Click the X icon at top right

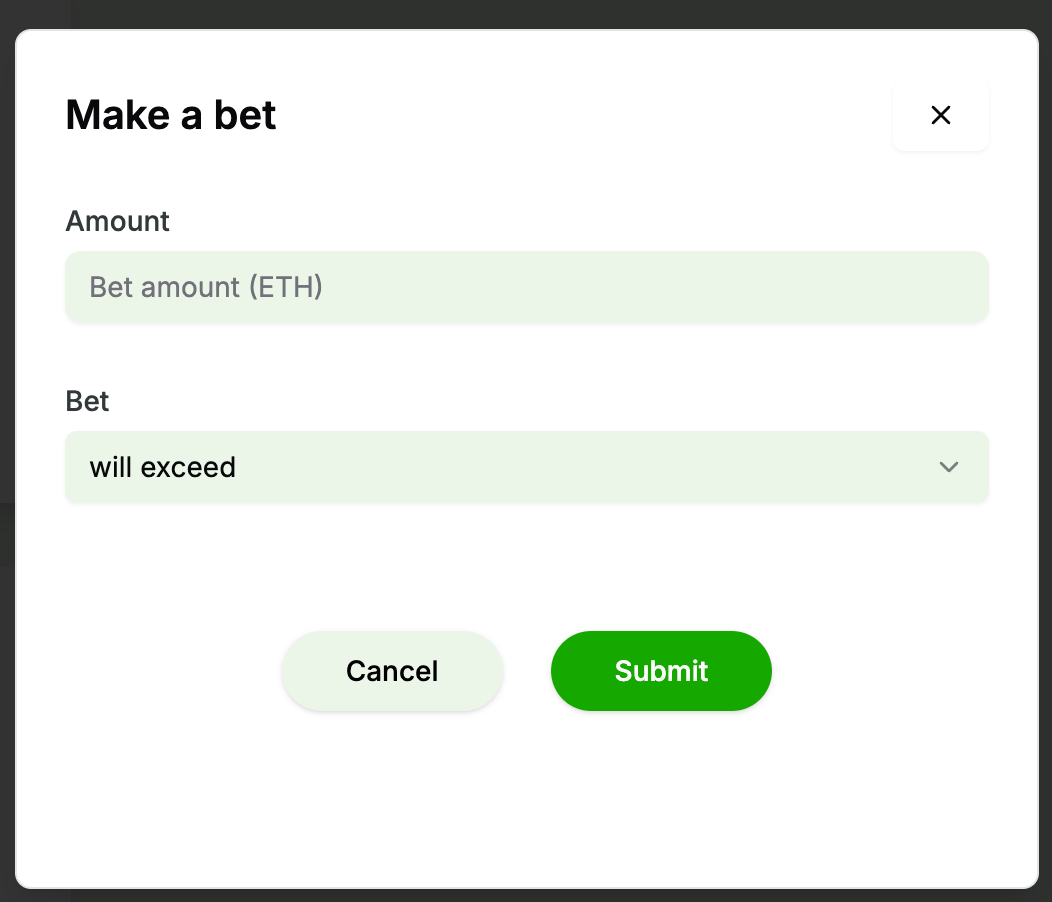pyautogui.click(x=941, y=115)
